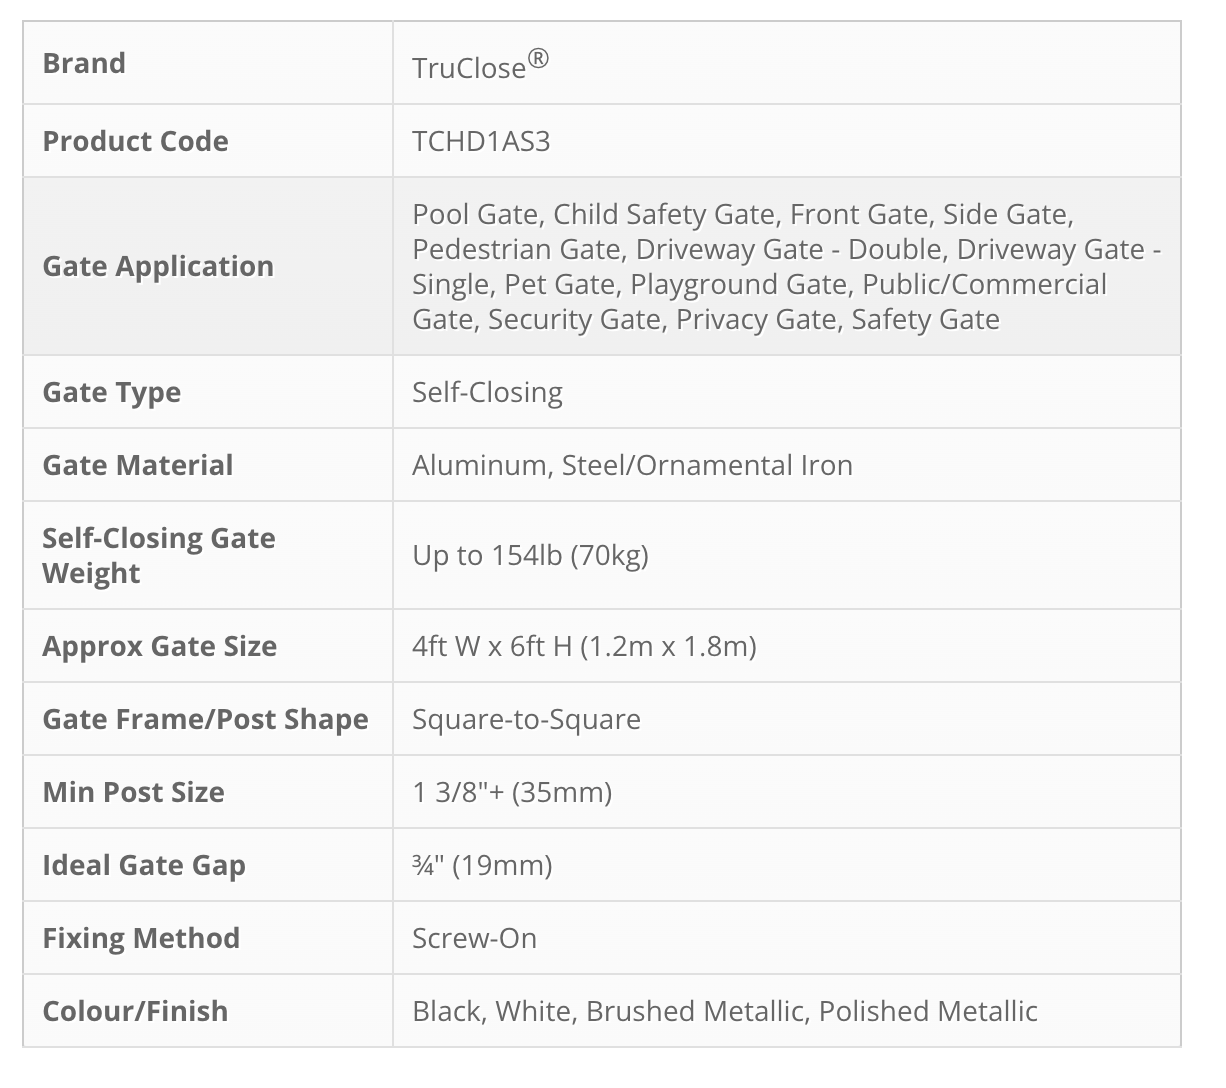Select the Up to 154lb (70kg) value
1226x1088 pixels.
(530, 555)
